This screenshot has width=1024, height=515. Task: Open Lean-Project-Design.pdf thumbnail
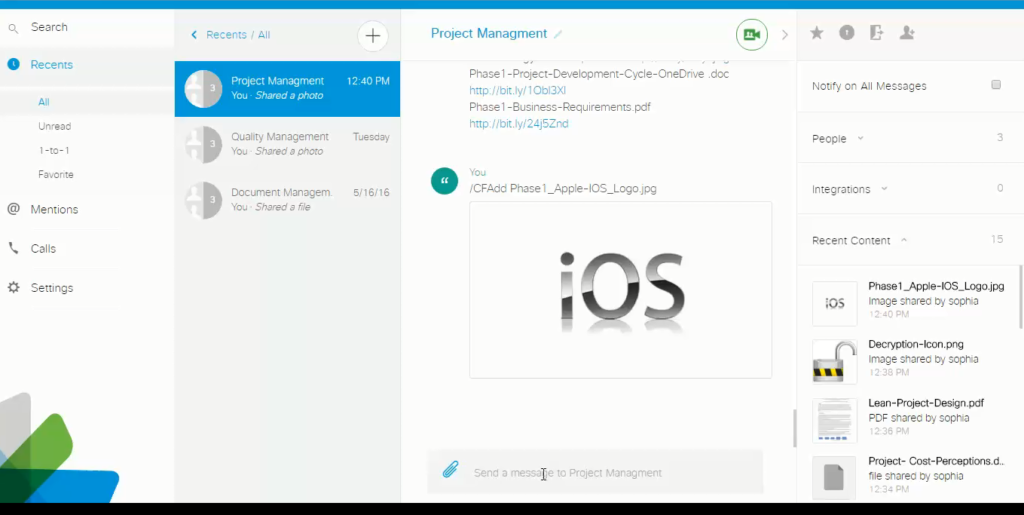835,420
